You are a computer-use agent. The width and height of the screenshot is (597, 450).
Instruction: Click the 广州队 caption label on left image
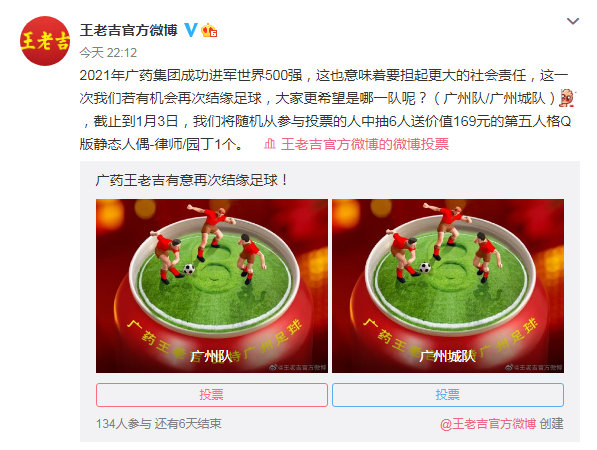(211, 357)
